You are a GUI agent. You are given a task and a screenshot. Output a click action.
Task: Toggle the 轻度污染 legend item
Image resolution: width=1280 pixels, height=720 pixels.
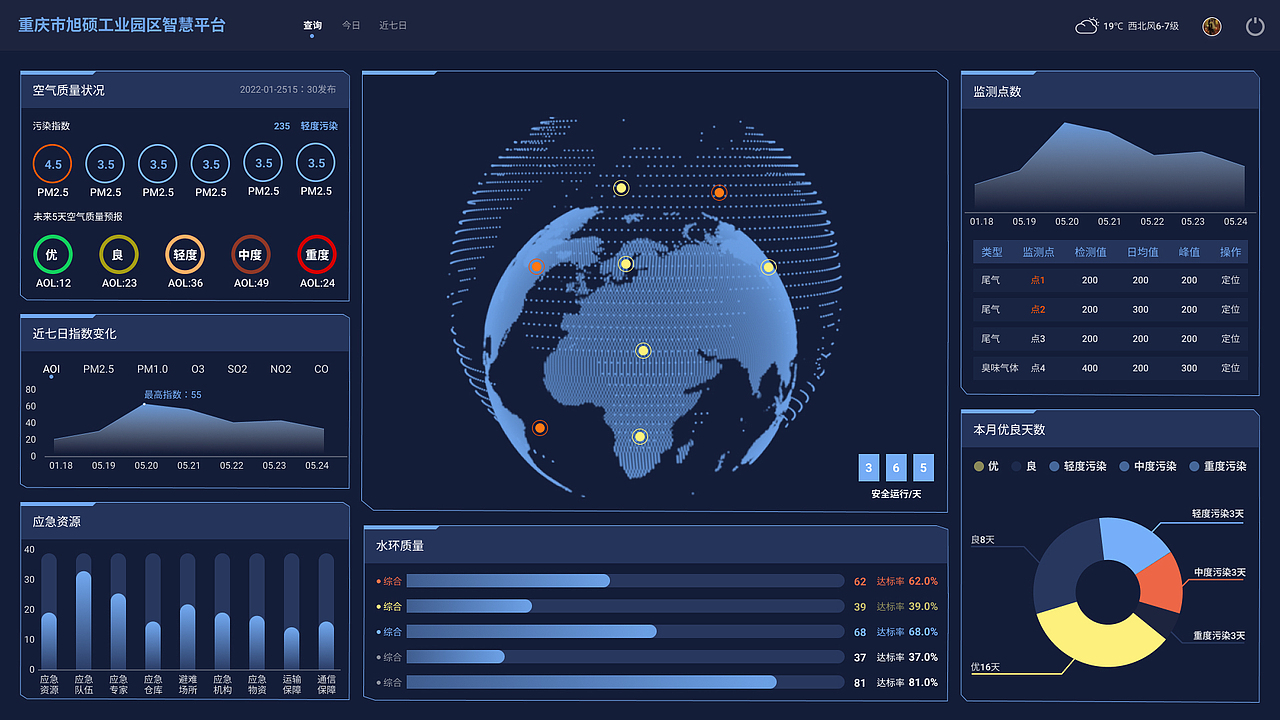click(1076, 466)
